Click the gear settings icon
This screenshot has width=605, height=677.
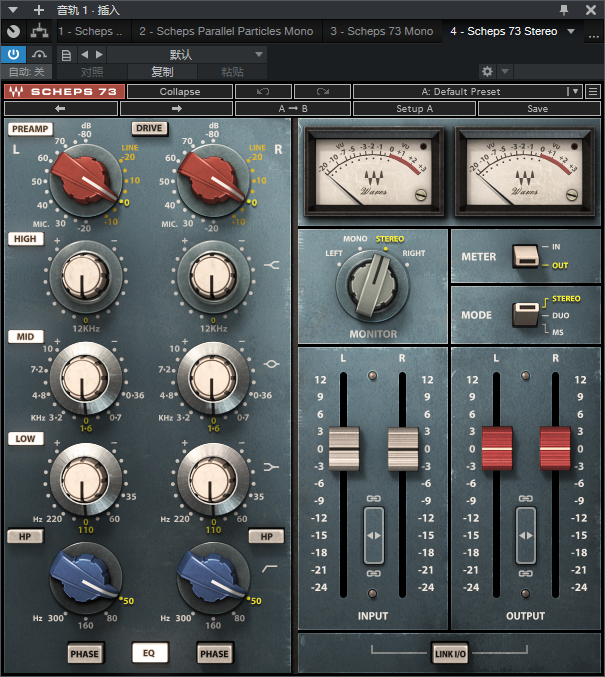click(487, 71)
